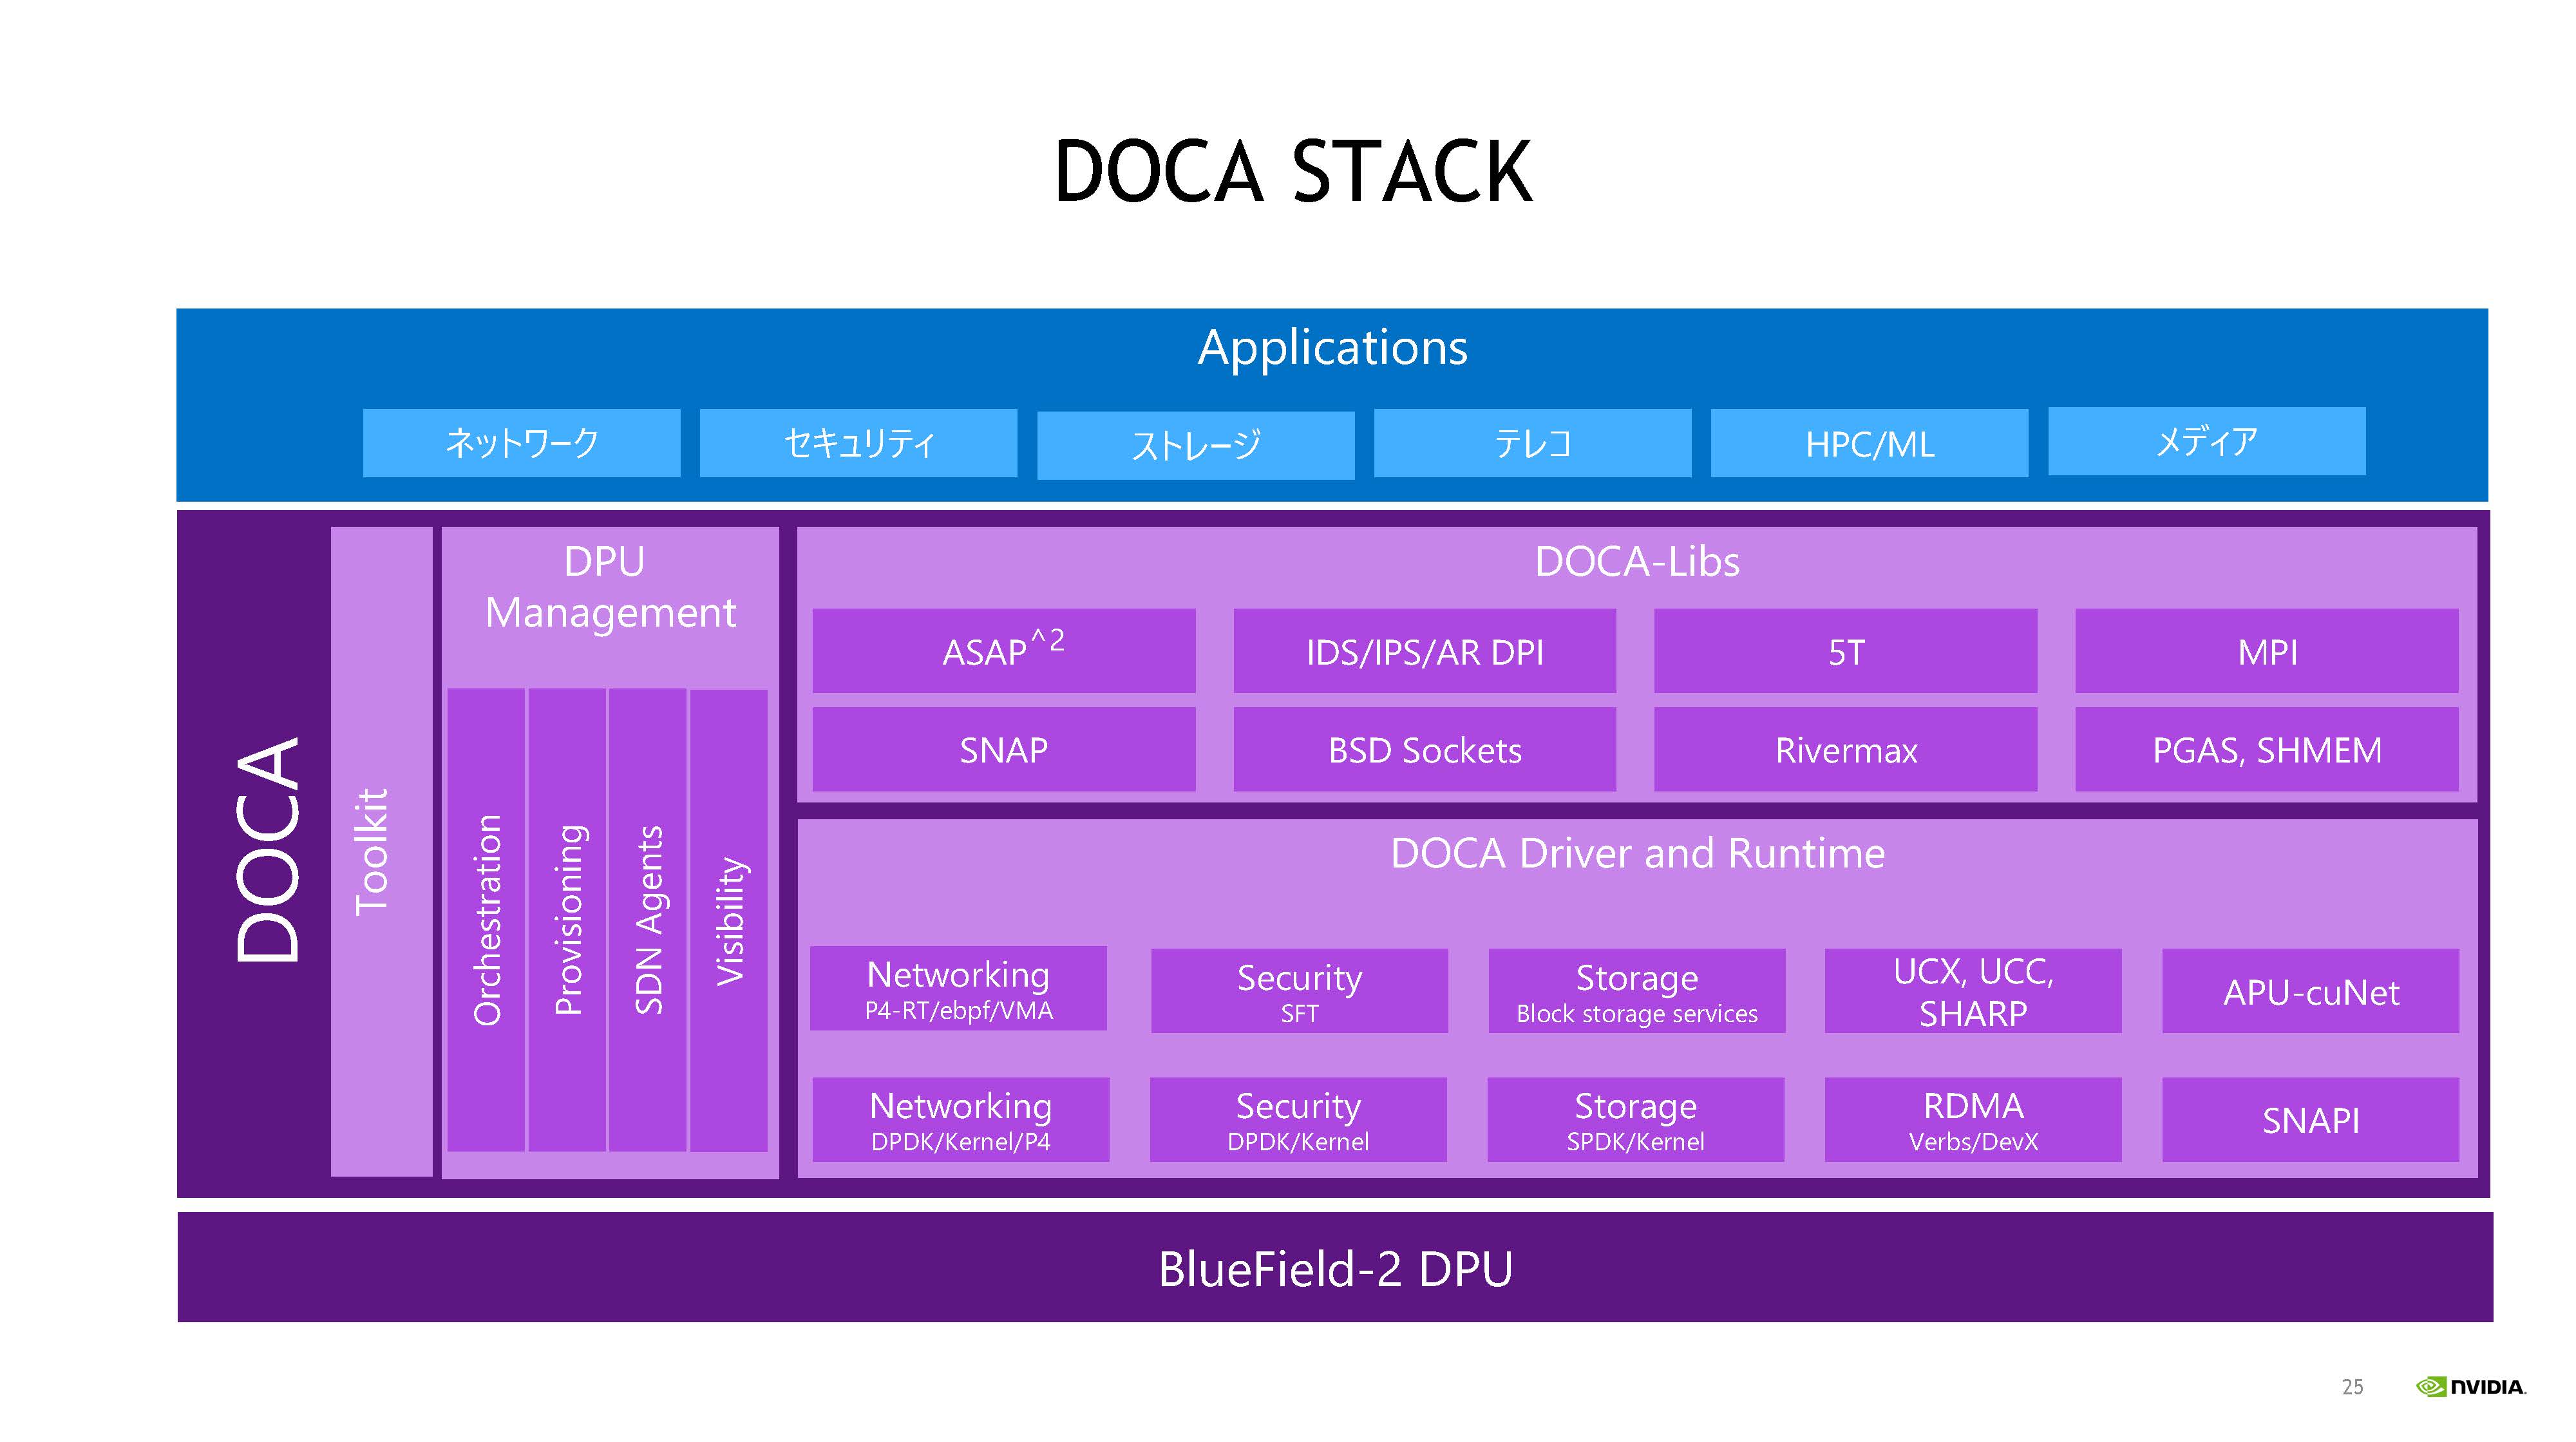2576x1442 pixels.
Task: Click the BSD Sockets box
Action: (1425, 750)
